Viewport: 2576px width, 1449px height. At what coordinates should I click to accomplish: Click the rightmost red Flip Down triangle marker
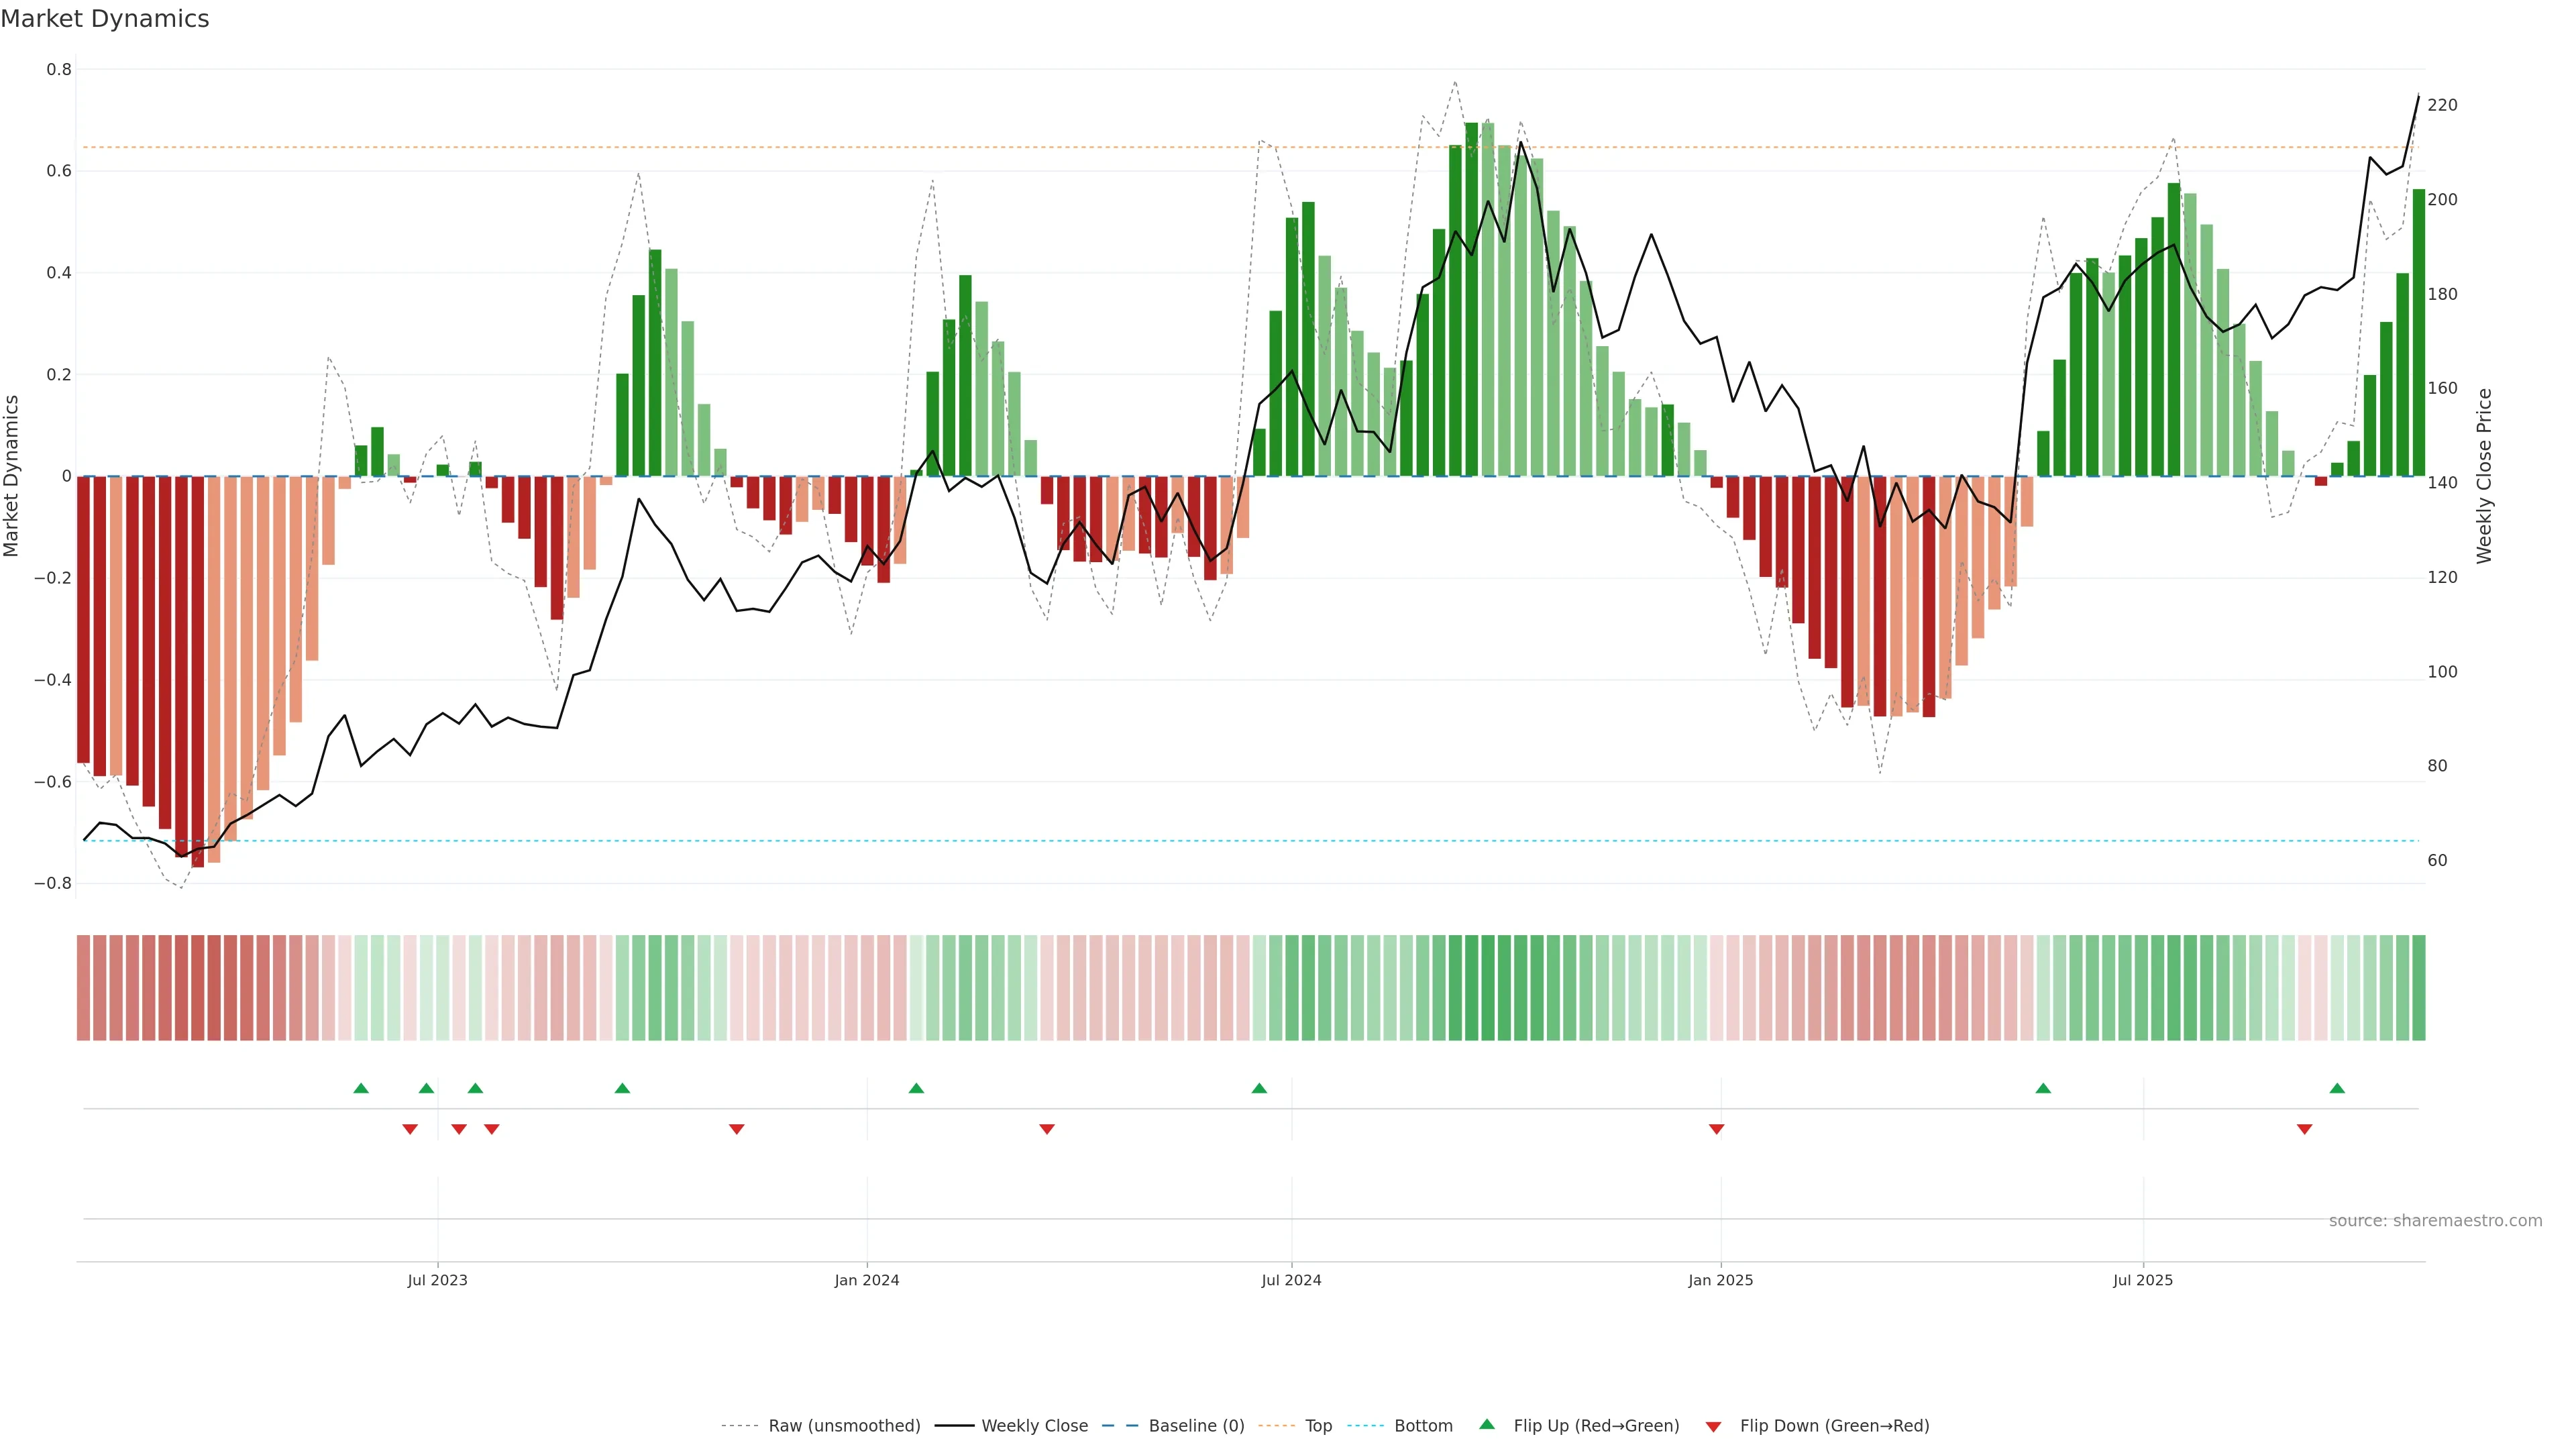click(2304, 1129)
